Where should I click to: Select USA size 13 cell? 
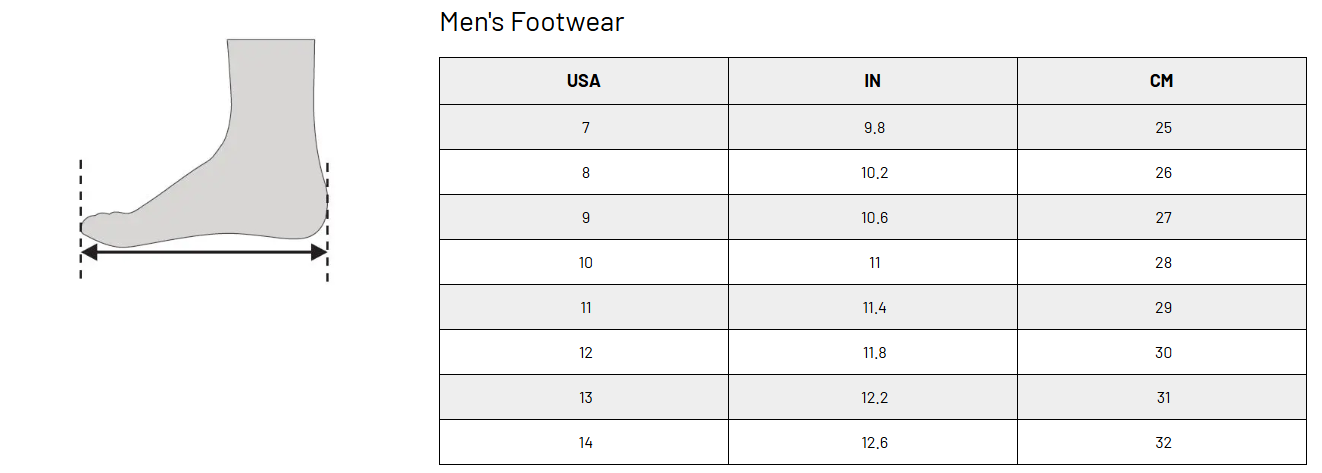point(585,398)
